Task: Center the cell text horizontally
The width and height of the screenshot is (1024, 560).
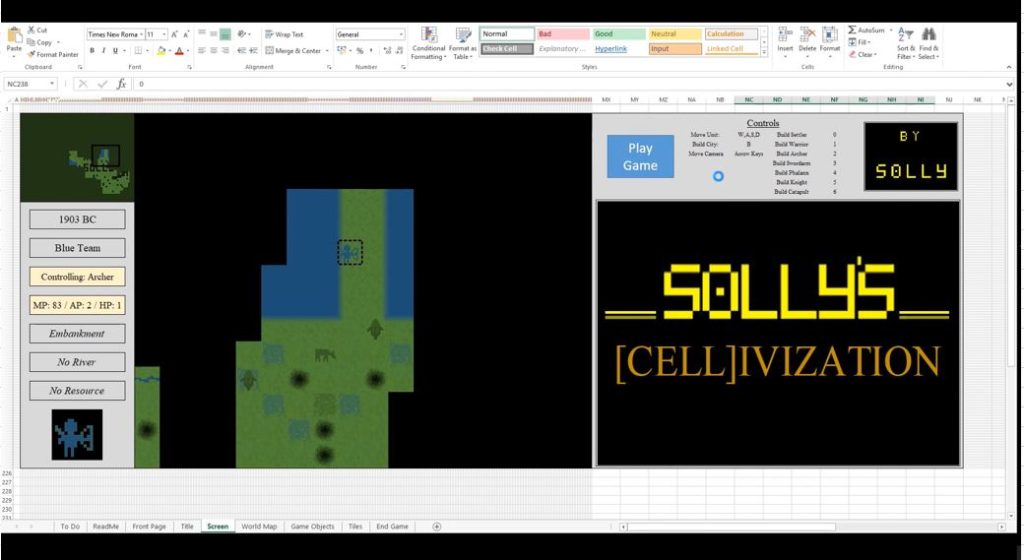Action: click(214, 51)
